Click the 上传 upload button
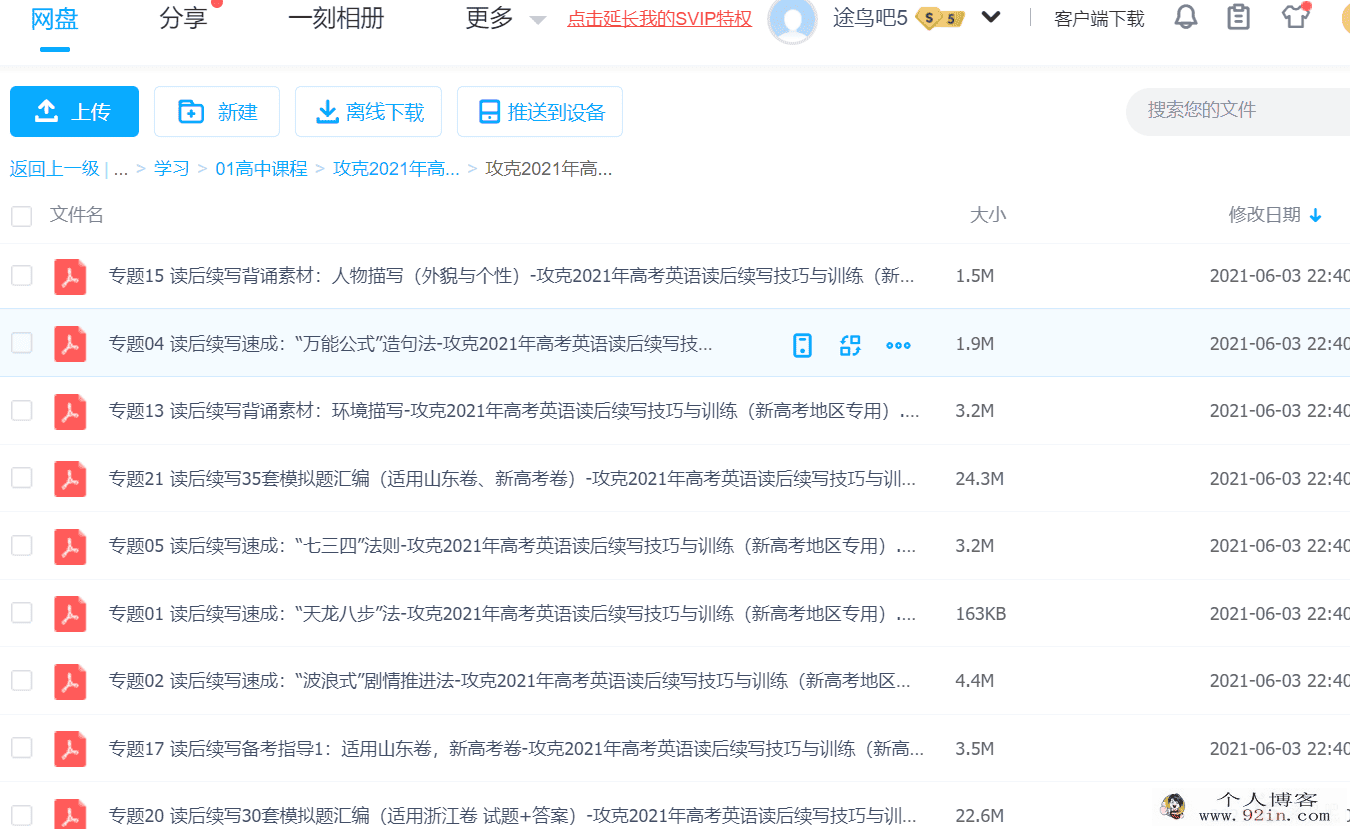The width and height of the screenshot is (1350, 829). click(74, 111)
